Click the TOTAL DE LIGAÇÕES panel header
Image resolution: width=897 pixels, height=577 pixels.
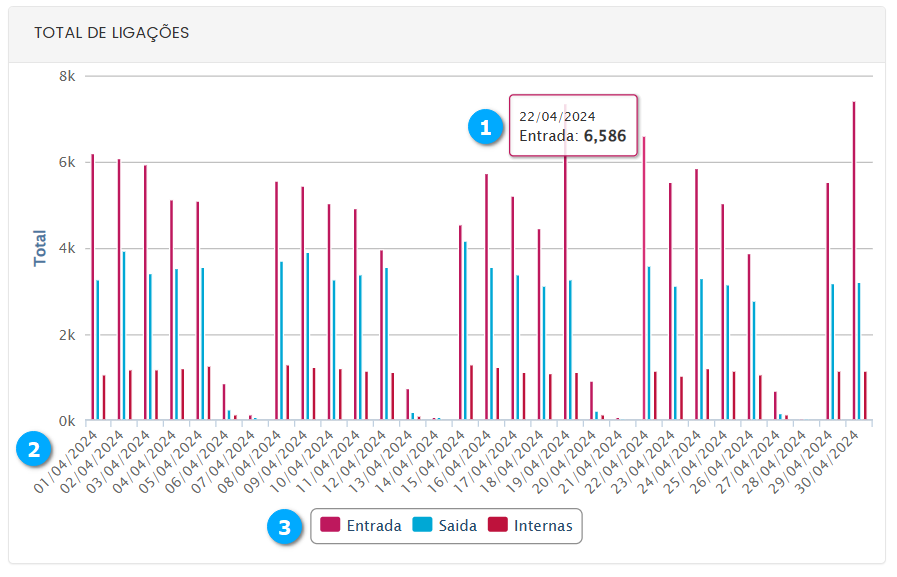pyautogui.click(x=112, y=33)
